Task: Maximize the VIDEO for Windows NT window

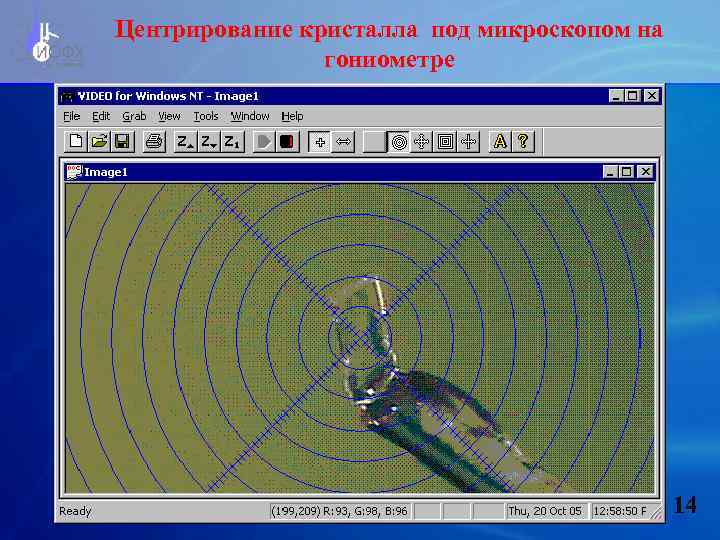Action: [x=632, y=96]
